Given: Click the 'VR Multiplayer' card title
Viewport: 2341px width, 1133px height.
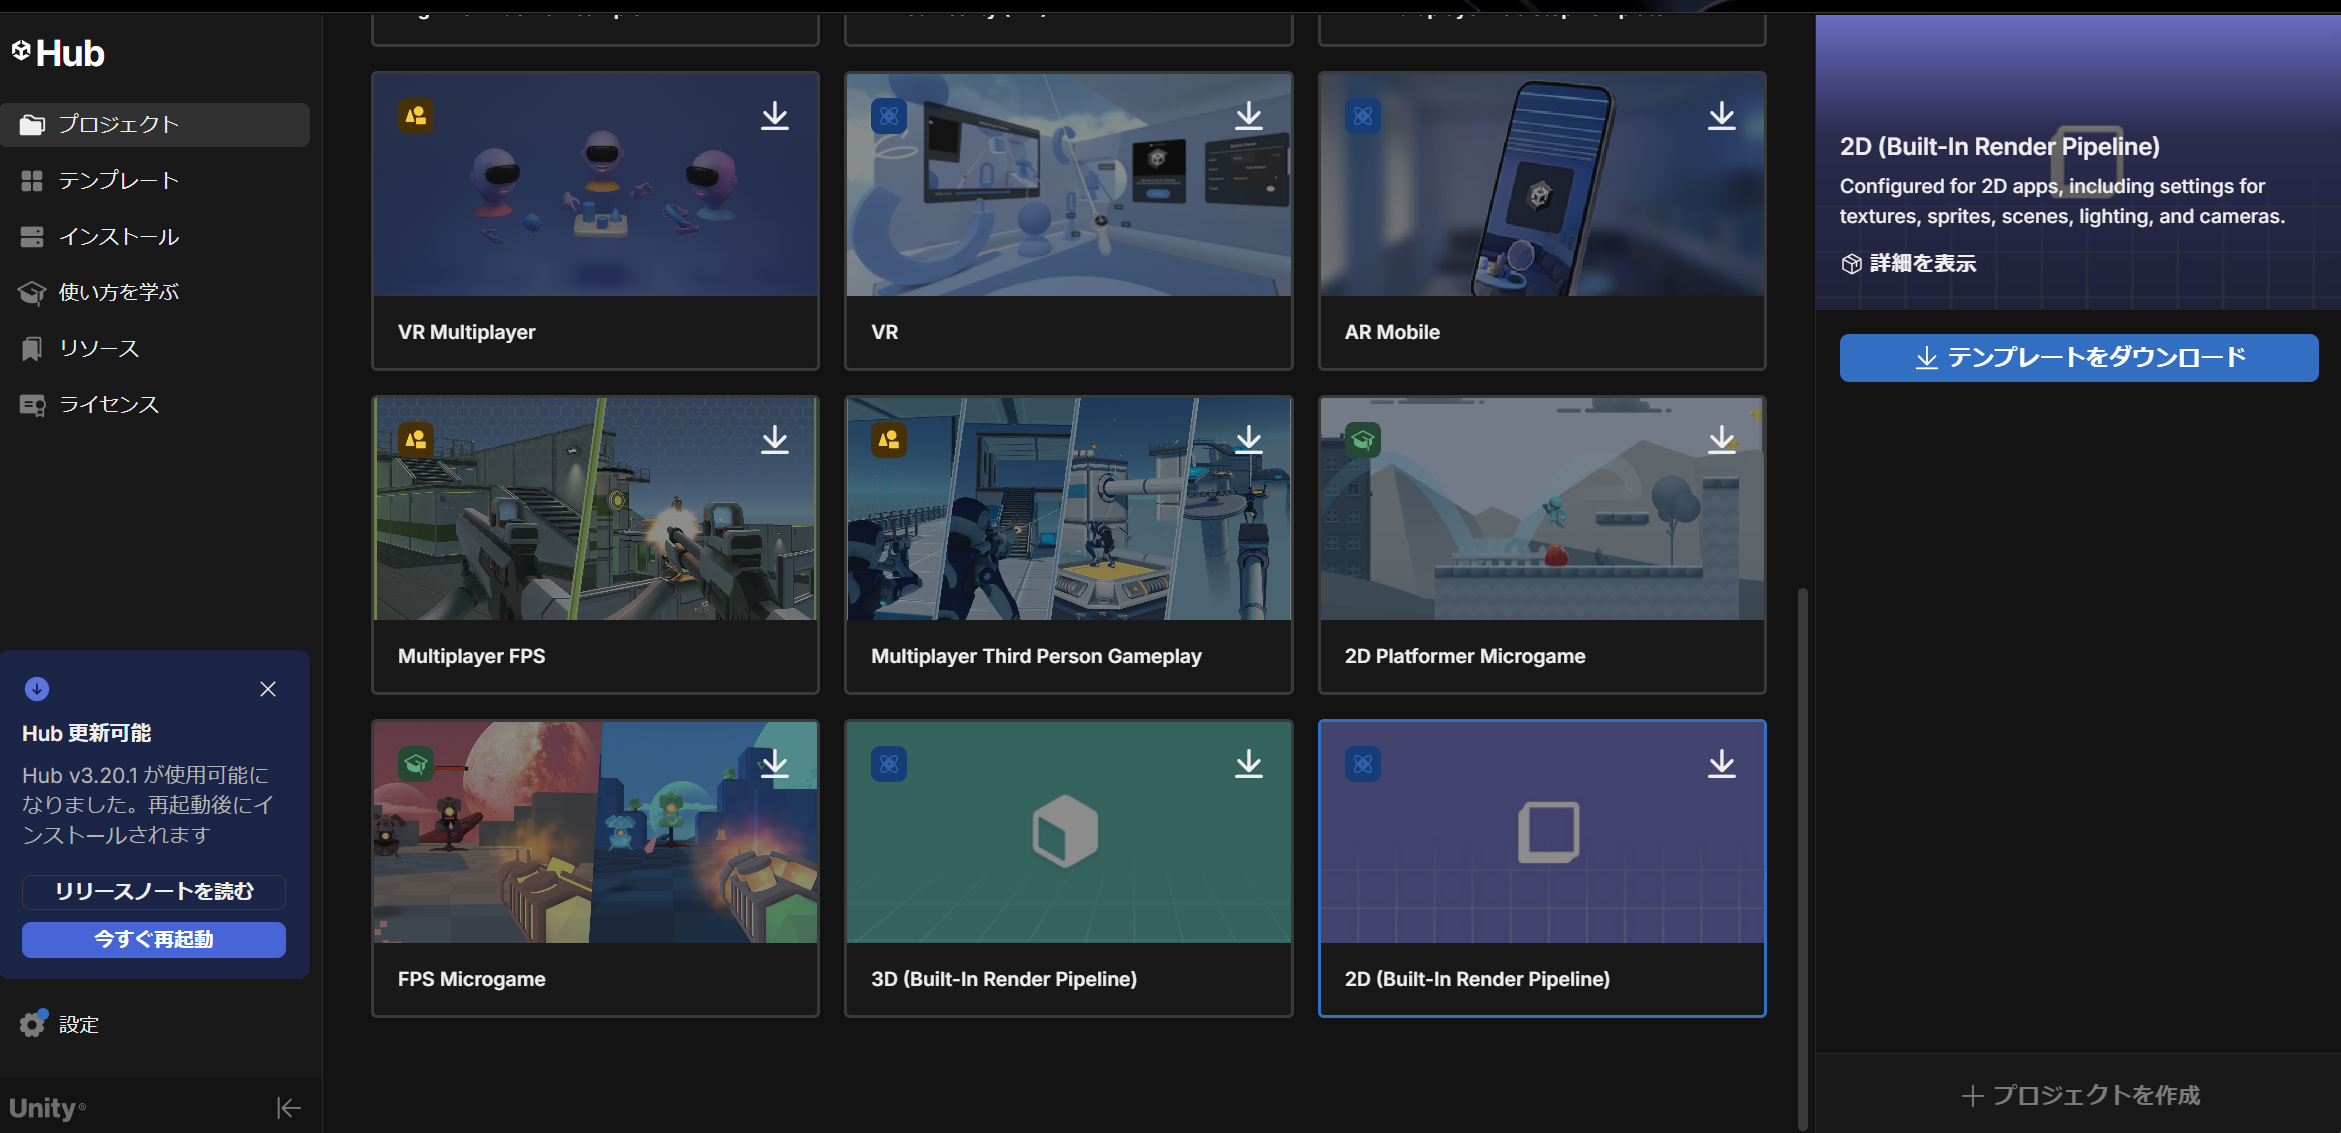Looking at the screenshot, I should (467, 332).
